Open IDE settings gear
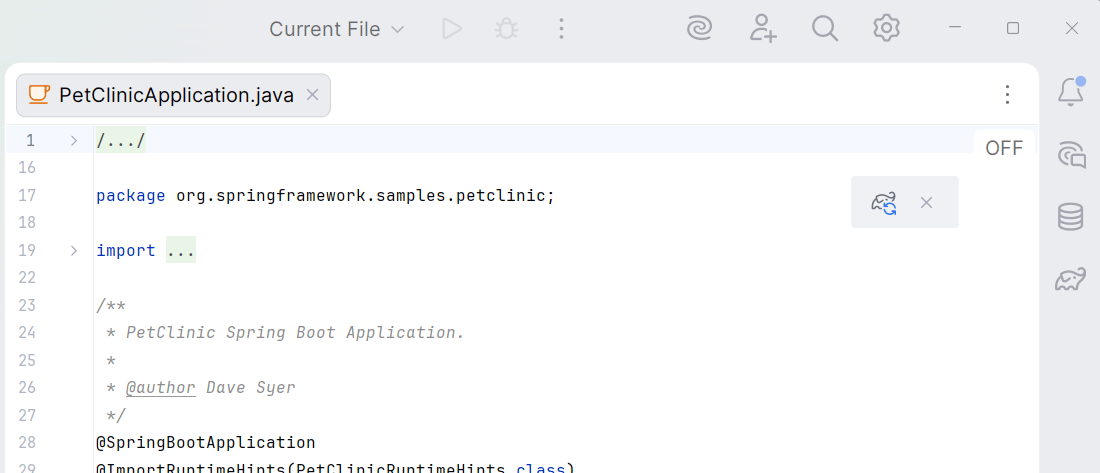Viewport: 1100px width, 473px height. click(887, 29)
